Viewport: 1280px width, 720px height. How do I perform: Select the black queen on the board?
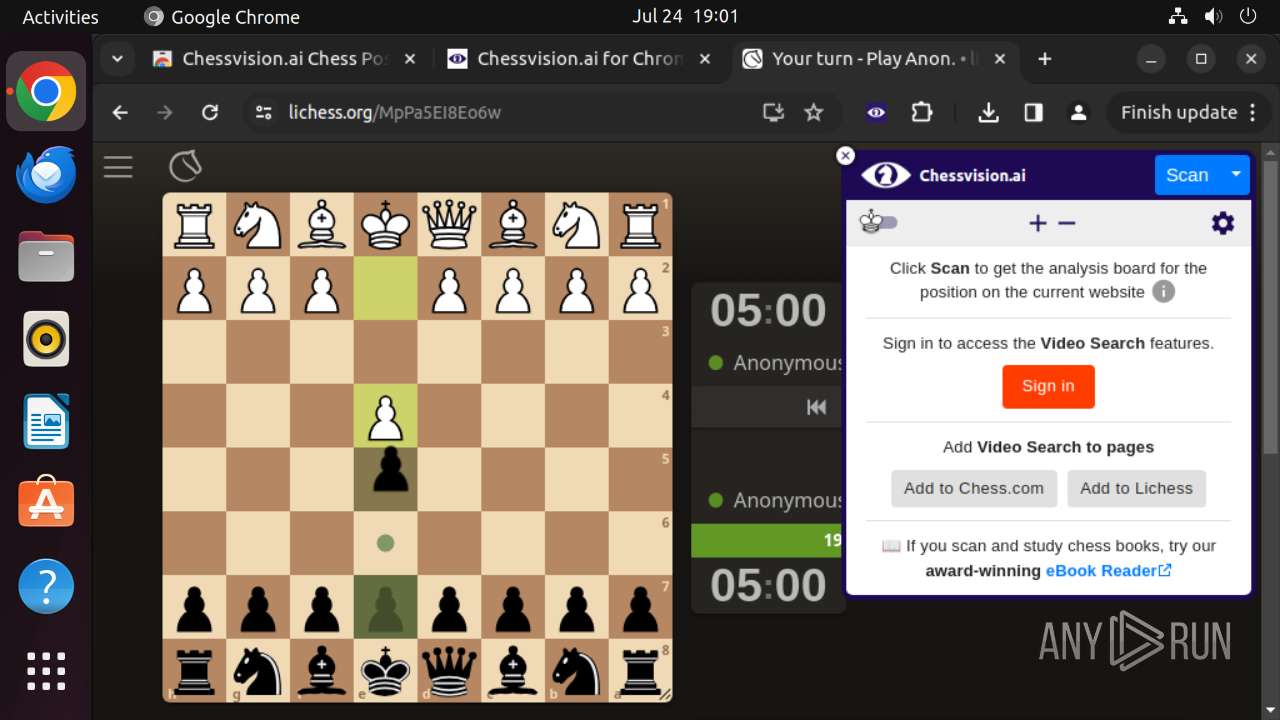(449, 671)
